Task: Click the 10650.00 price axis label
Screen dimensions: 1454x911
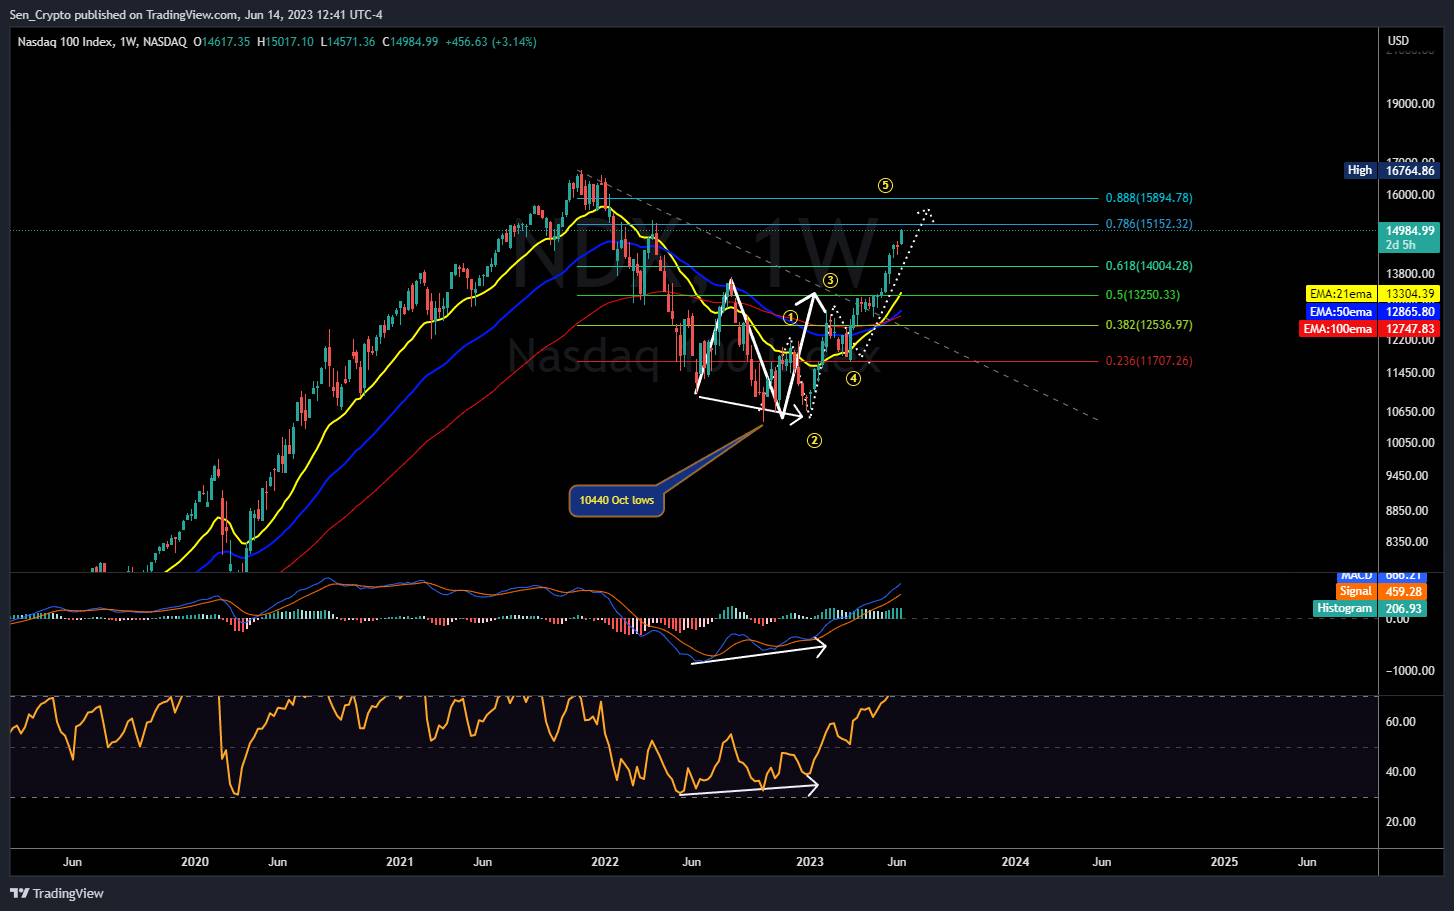Action: (x=1410, y=412)
